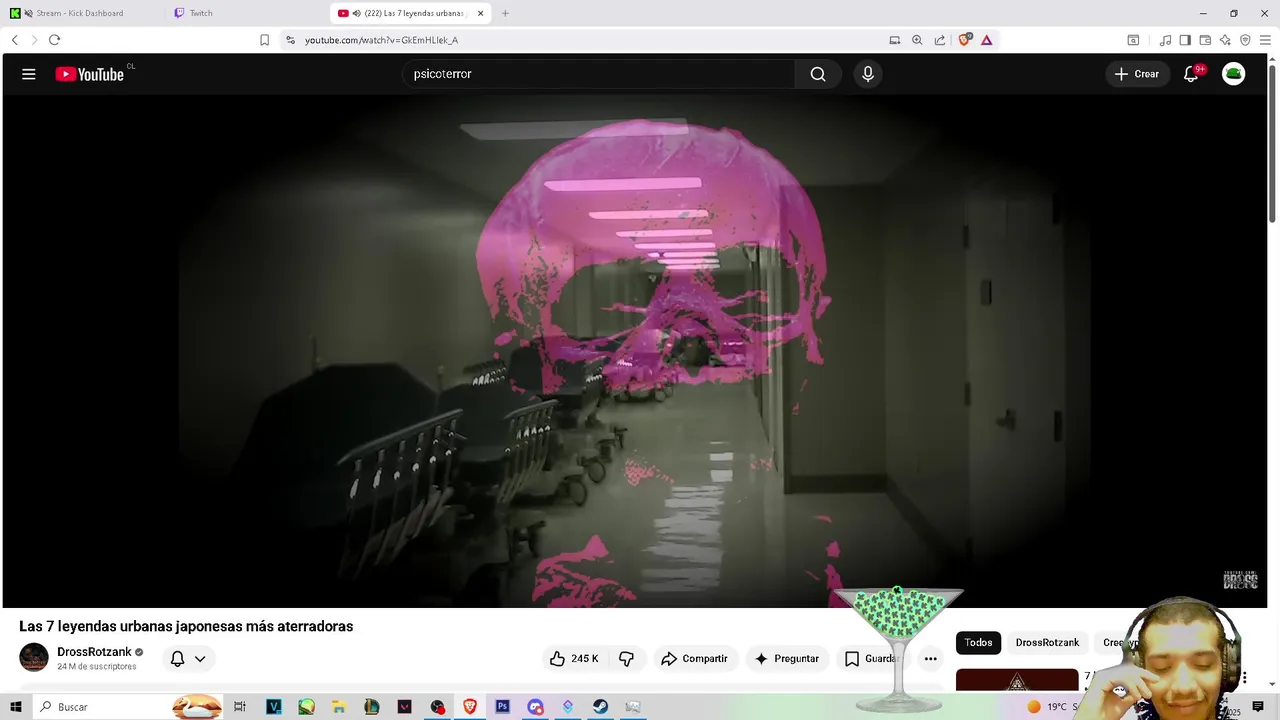Open the DrossRotzank channel name link
This screenshot has width=1280, height=720.
click(94, 652)
